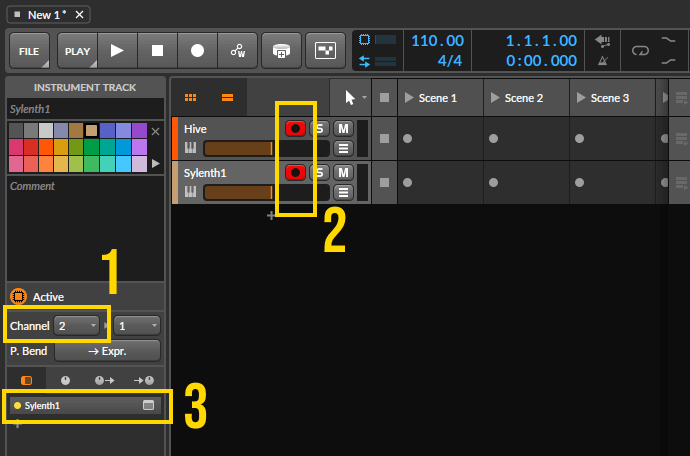Click the Sylenth1 track name field
The height and width of the screenshot is (456, 690).
point(85,109)
